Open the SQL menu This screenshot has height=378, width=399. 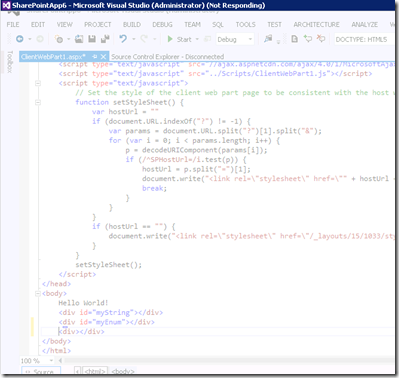(218, 24)
